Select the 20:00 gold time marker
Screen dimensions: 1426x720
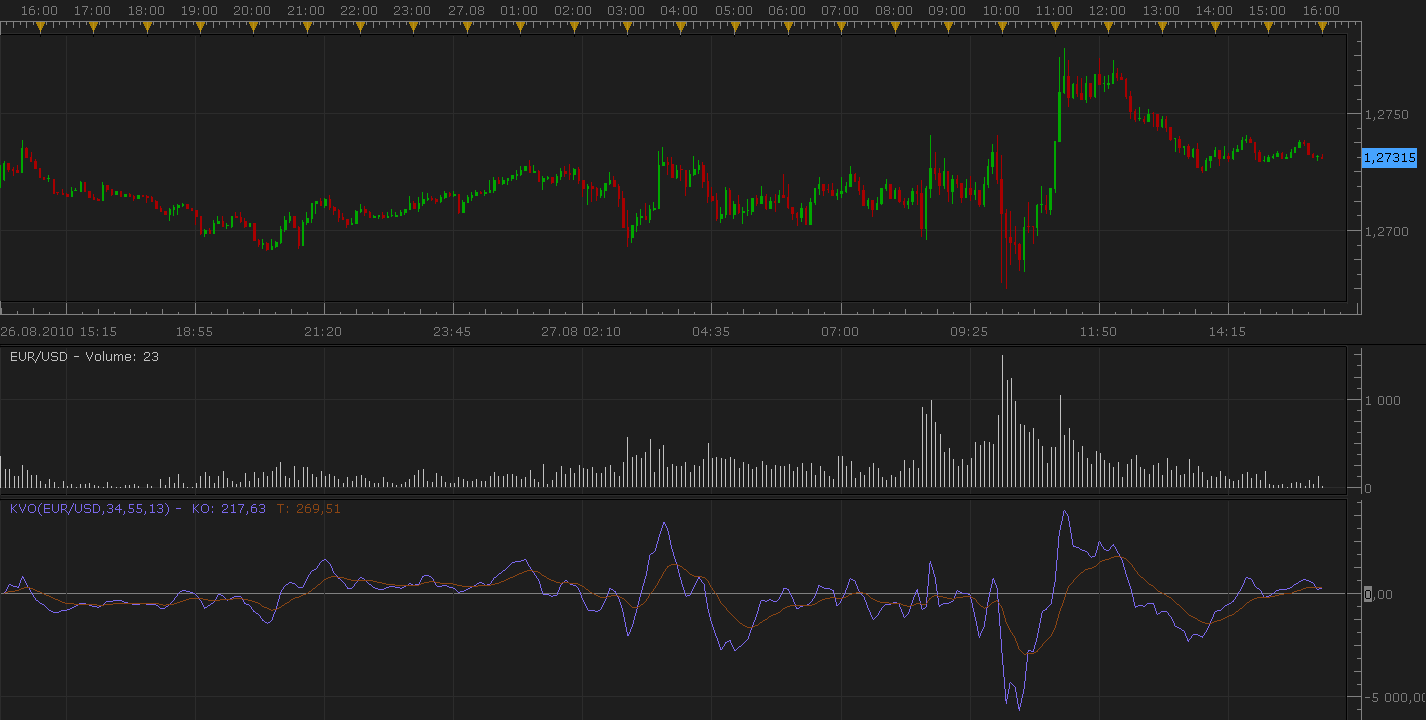coord(252,28)
